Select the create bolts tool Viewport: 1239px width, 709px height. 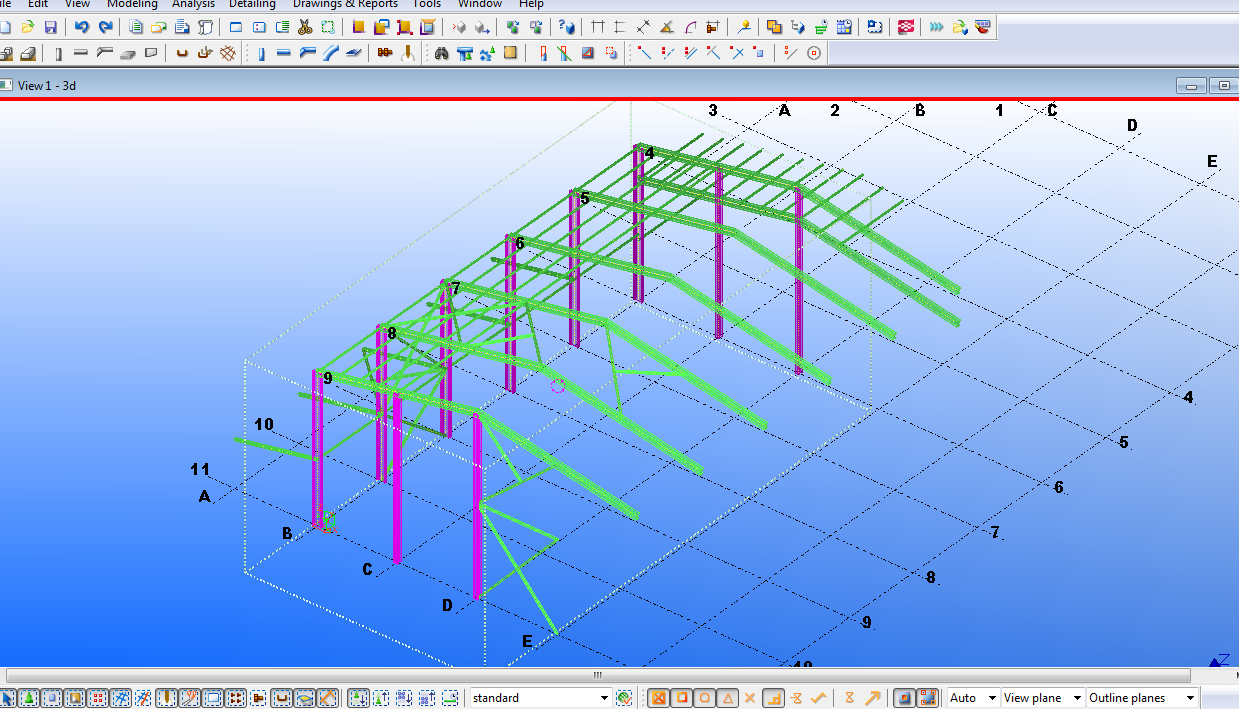384,53
